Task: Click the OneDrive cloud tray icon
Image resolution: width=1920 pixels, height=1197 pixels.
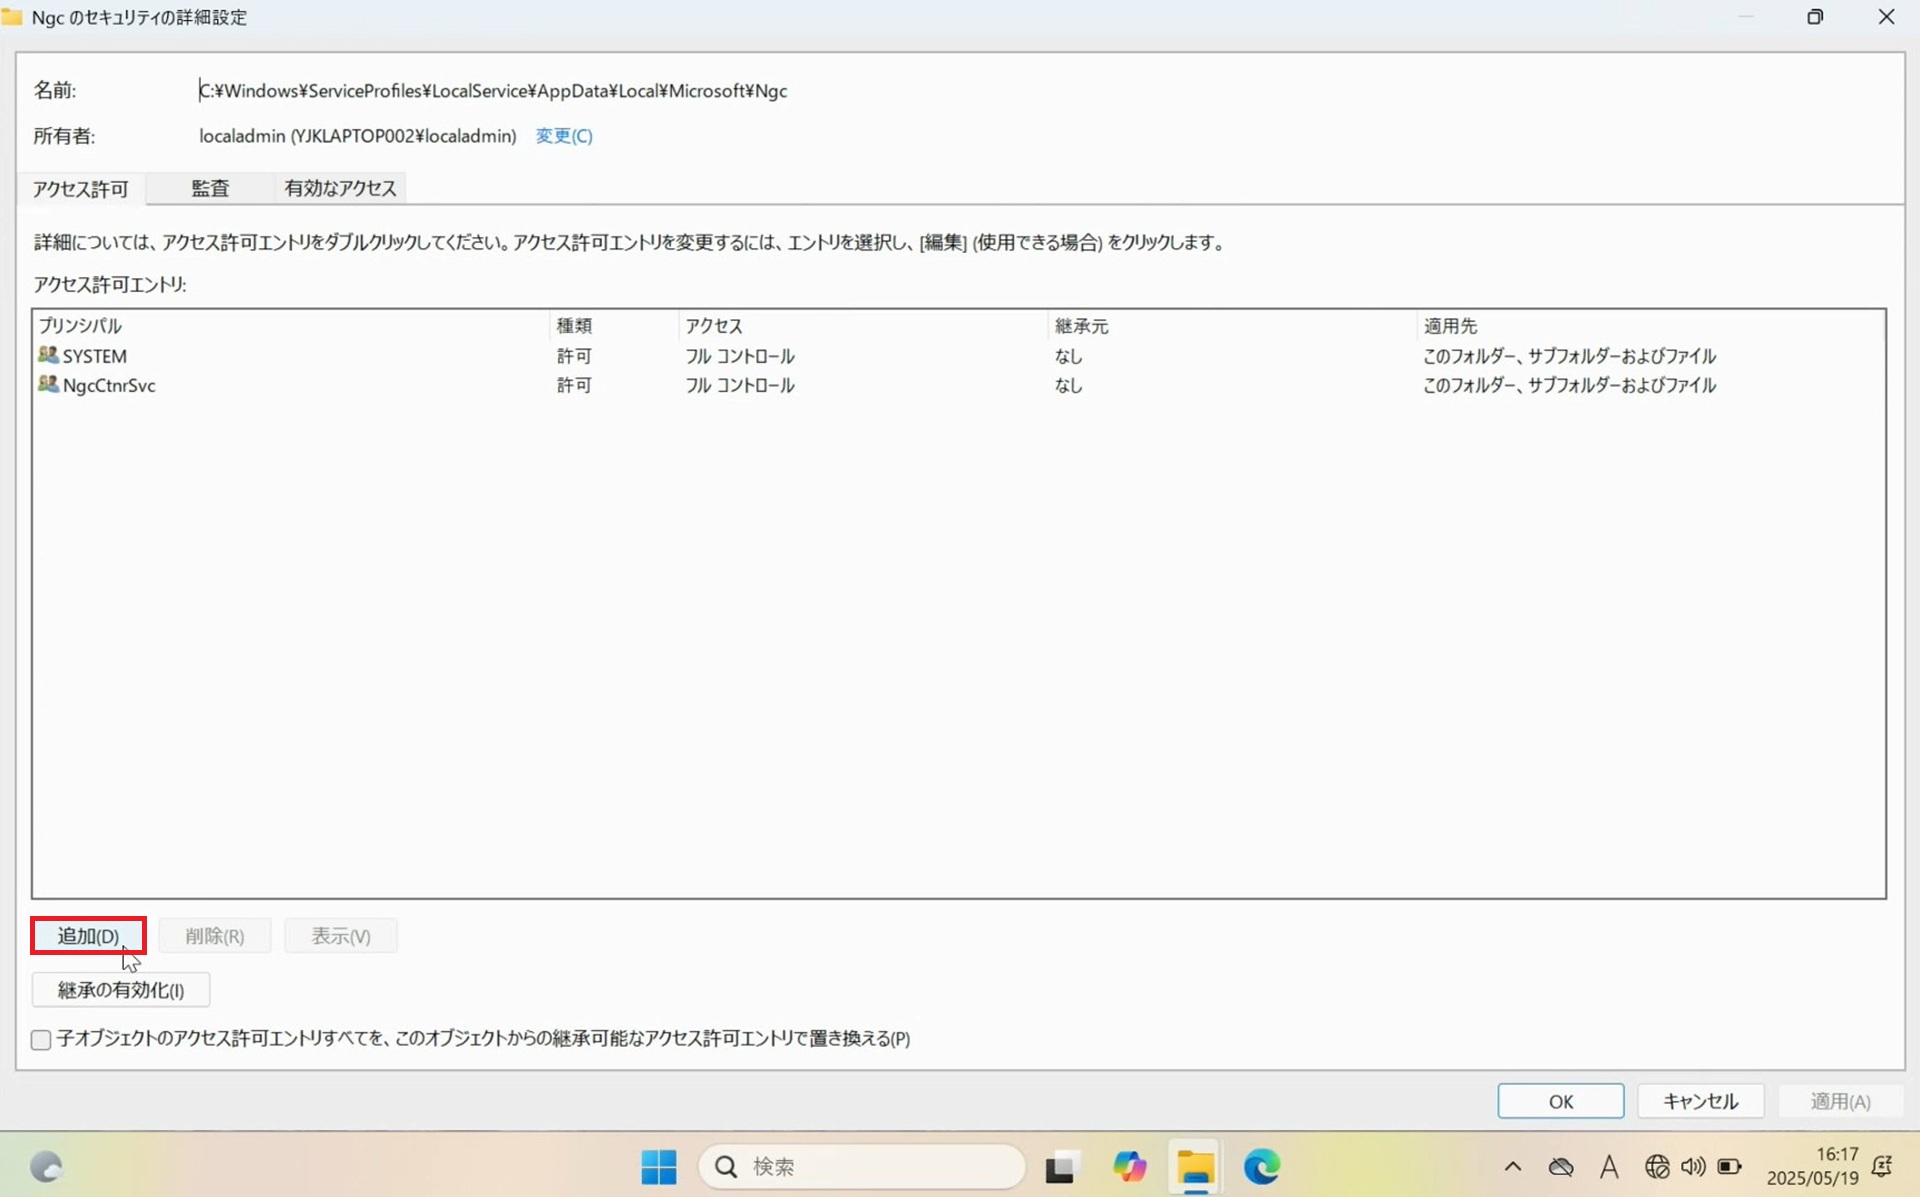Action: click(1561, 1167)
